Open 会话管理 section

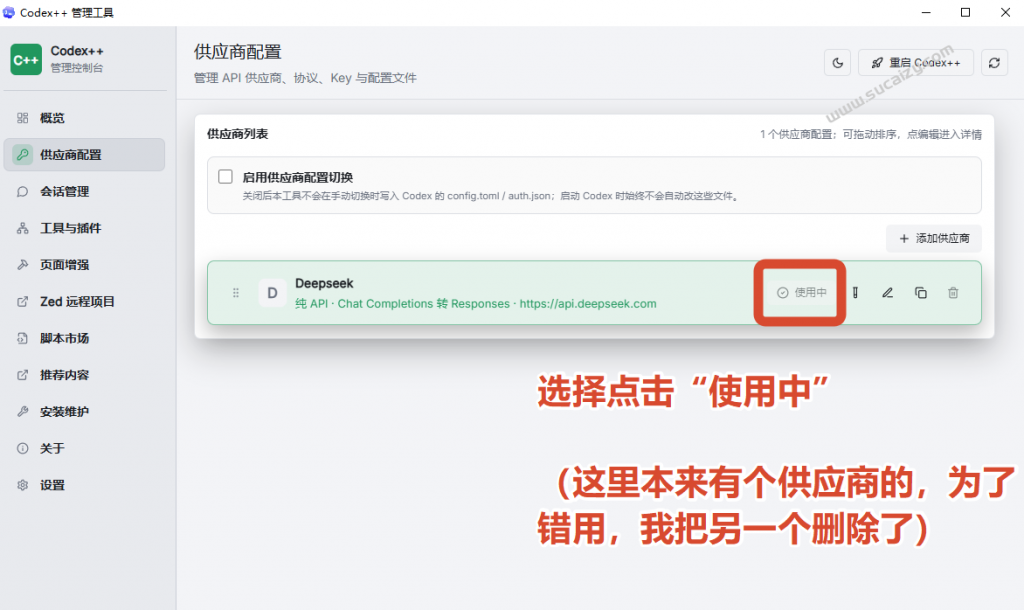click(x=84, y=191)
